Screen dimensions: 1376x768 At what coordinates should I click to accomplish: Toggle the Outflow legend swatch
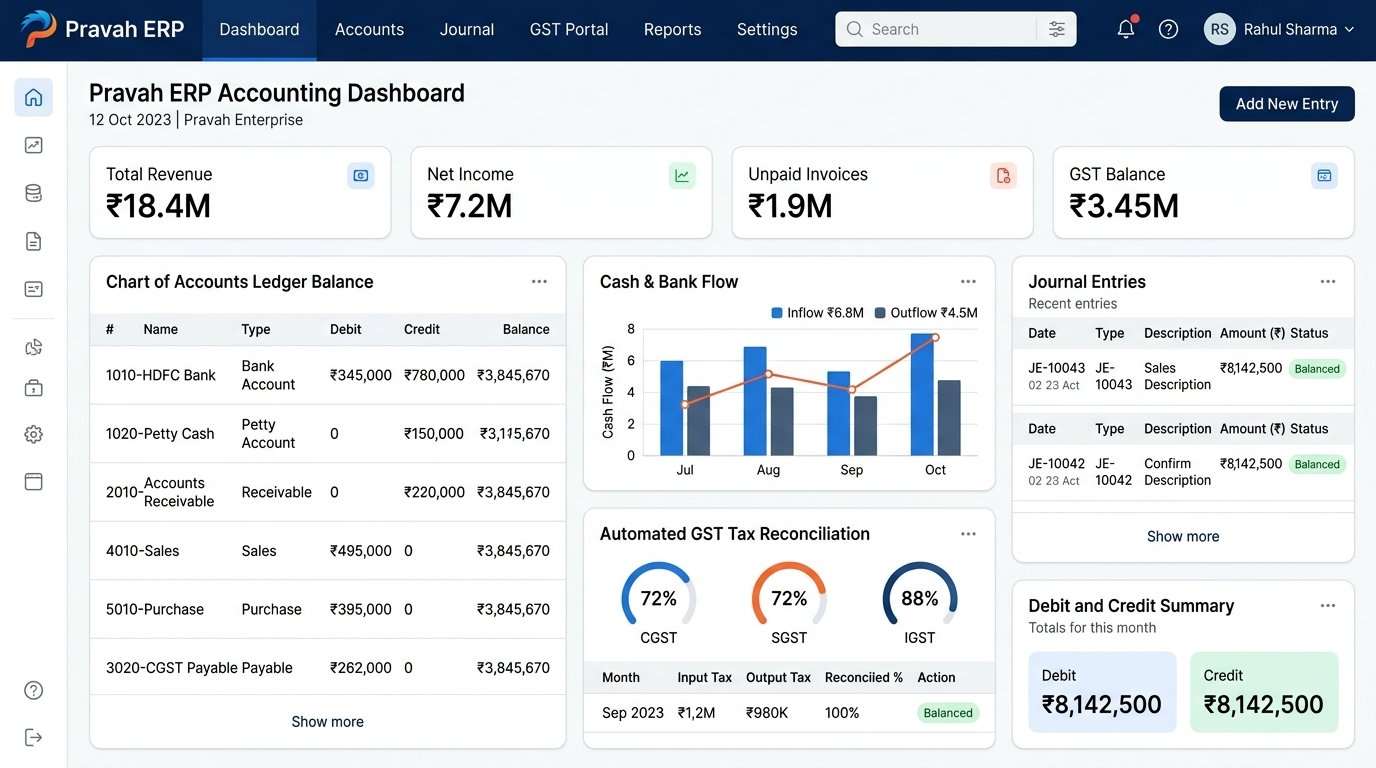coord(880,313)
